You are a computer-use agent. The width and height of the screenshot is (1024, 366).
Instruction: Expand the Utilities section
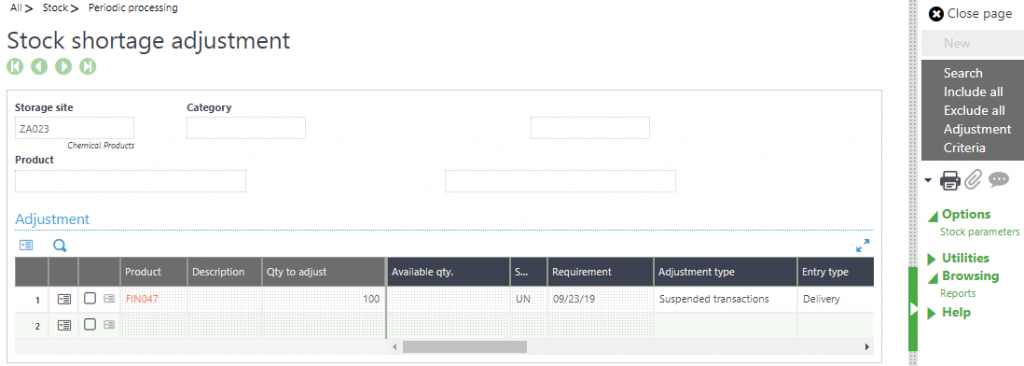click(x=932, y=259)
